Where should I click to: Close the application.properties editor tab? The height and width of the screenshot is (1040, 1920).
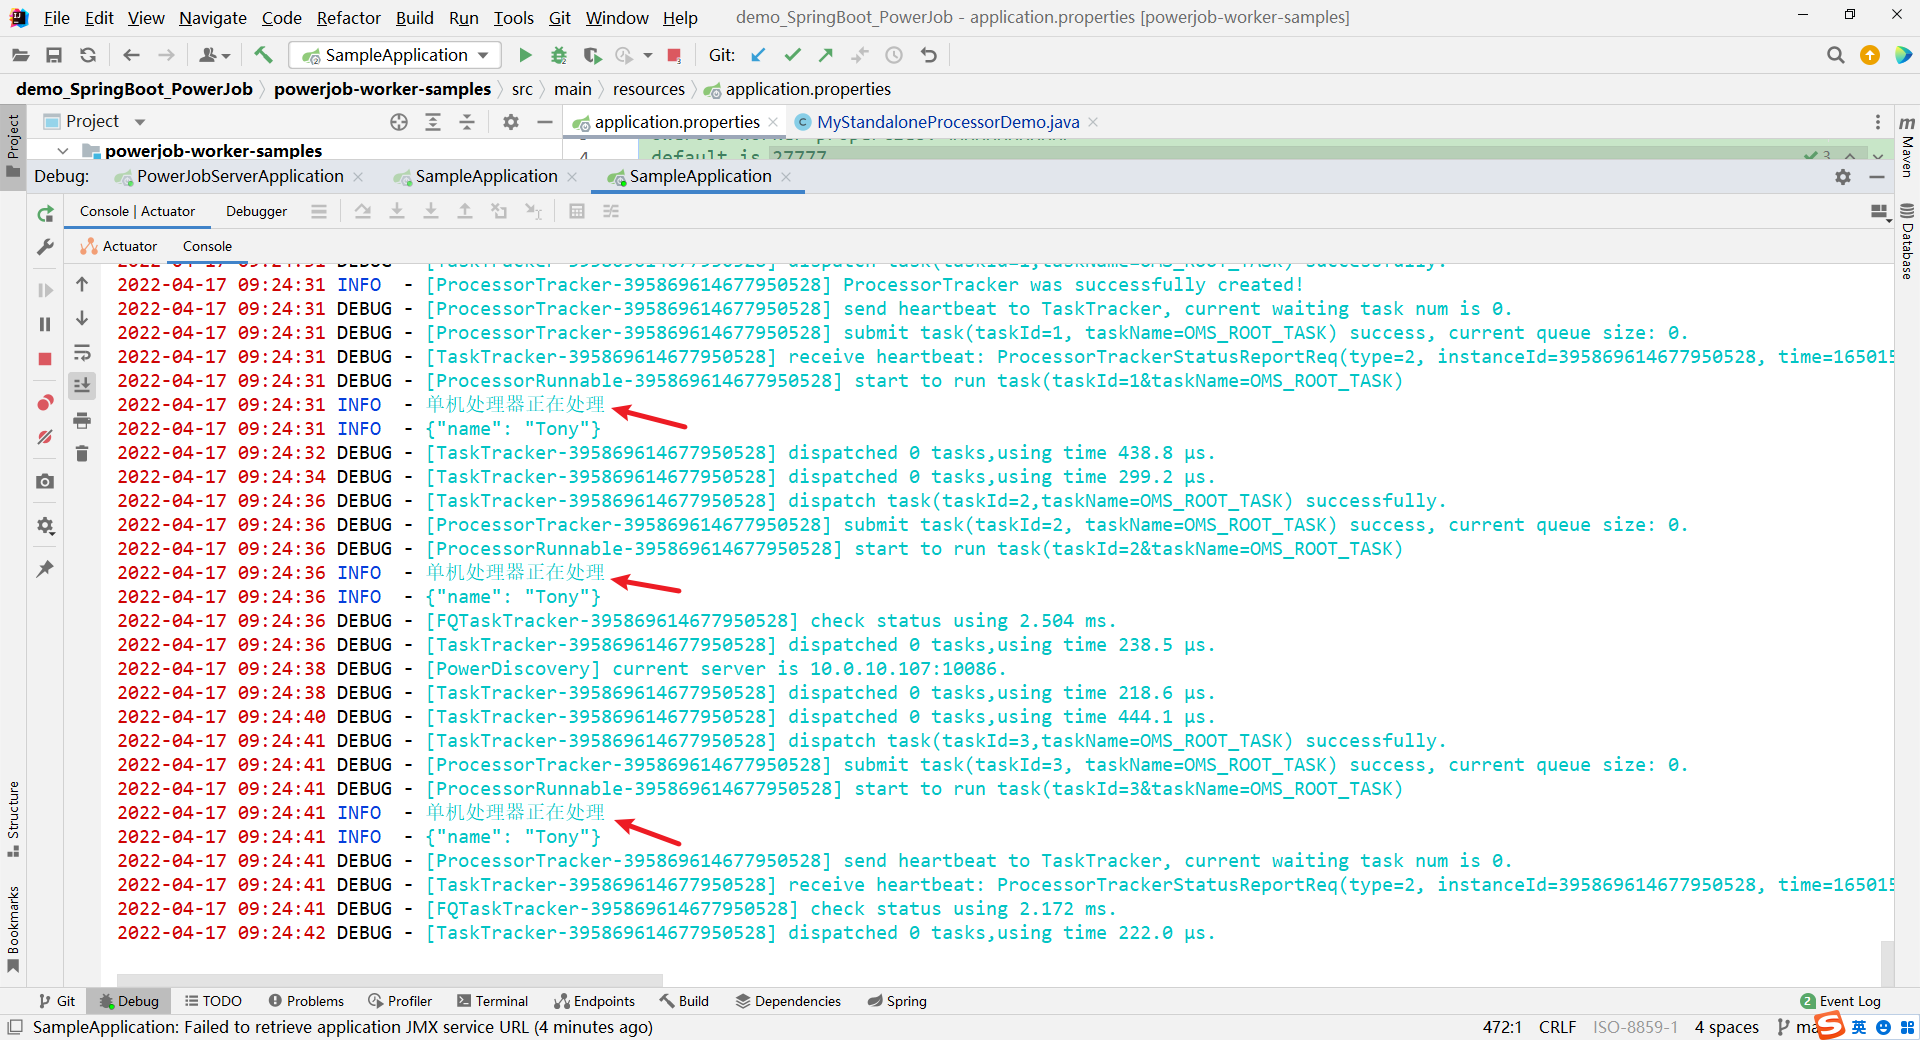773,122
